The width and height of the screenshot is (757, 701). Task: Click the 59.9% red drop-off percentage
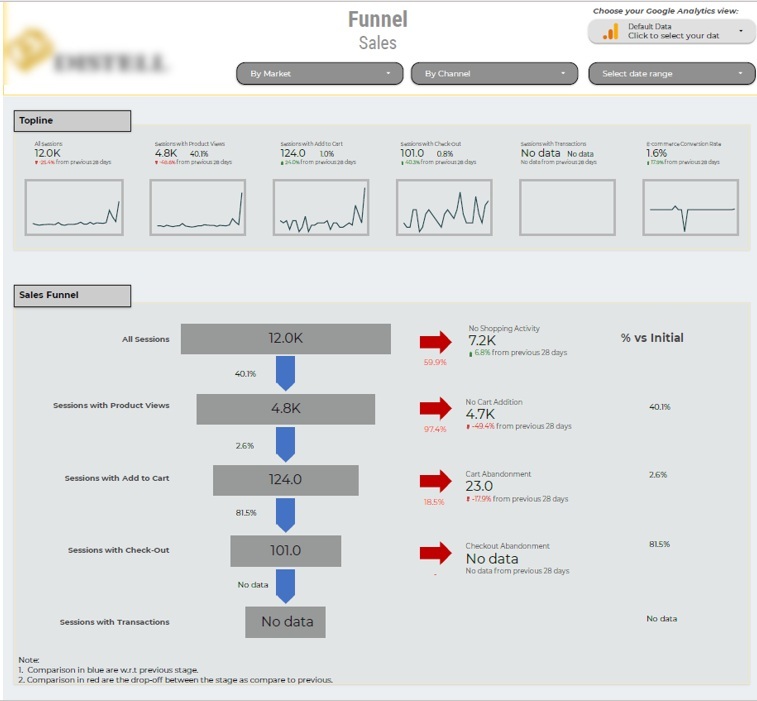coord(435,362)
